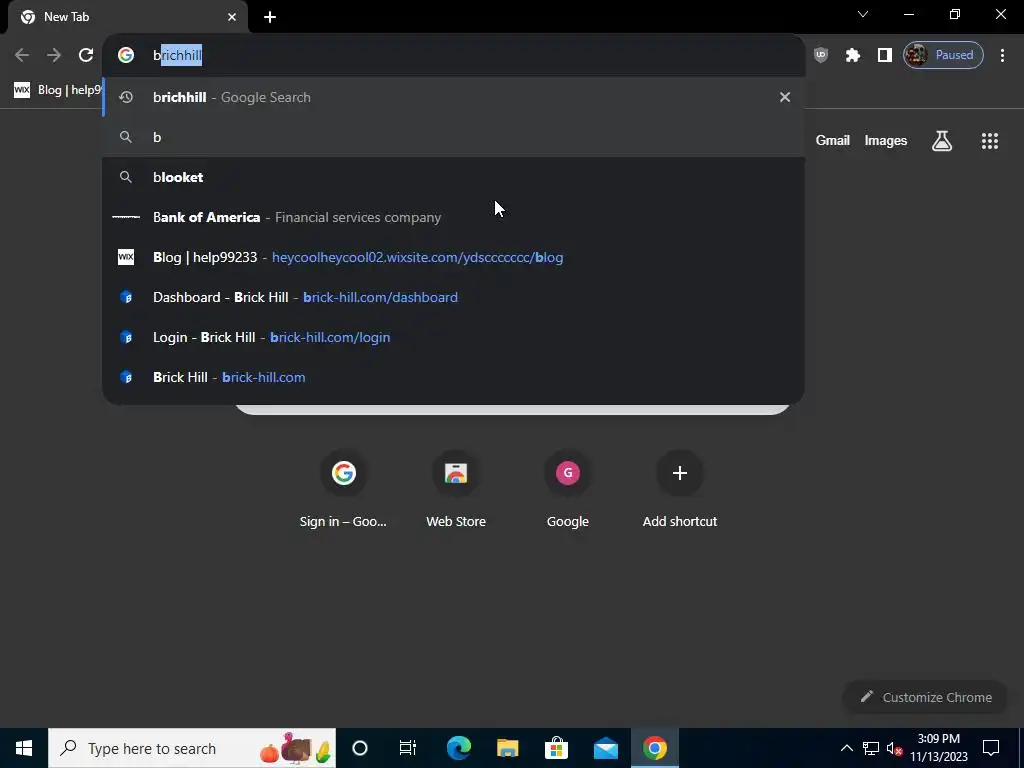1024x768 pixels.
Task: Open the Google shortcut with pink G
Action: (x=568, y=489)
